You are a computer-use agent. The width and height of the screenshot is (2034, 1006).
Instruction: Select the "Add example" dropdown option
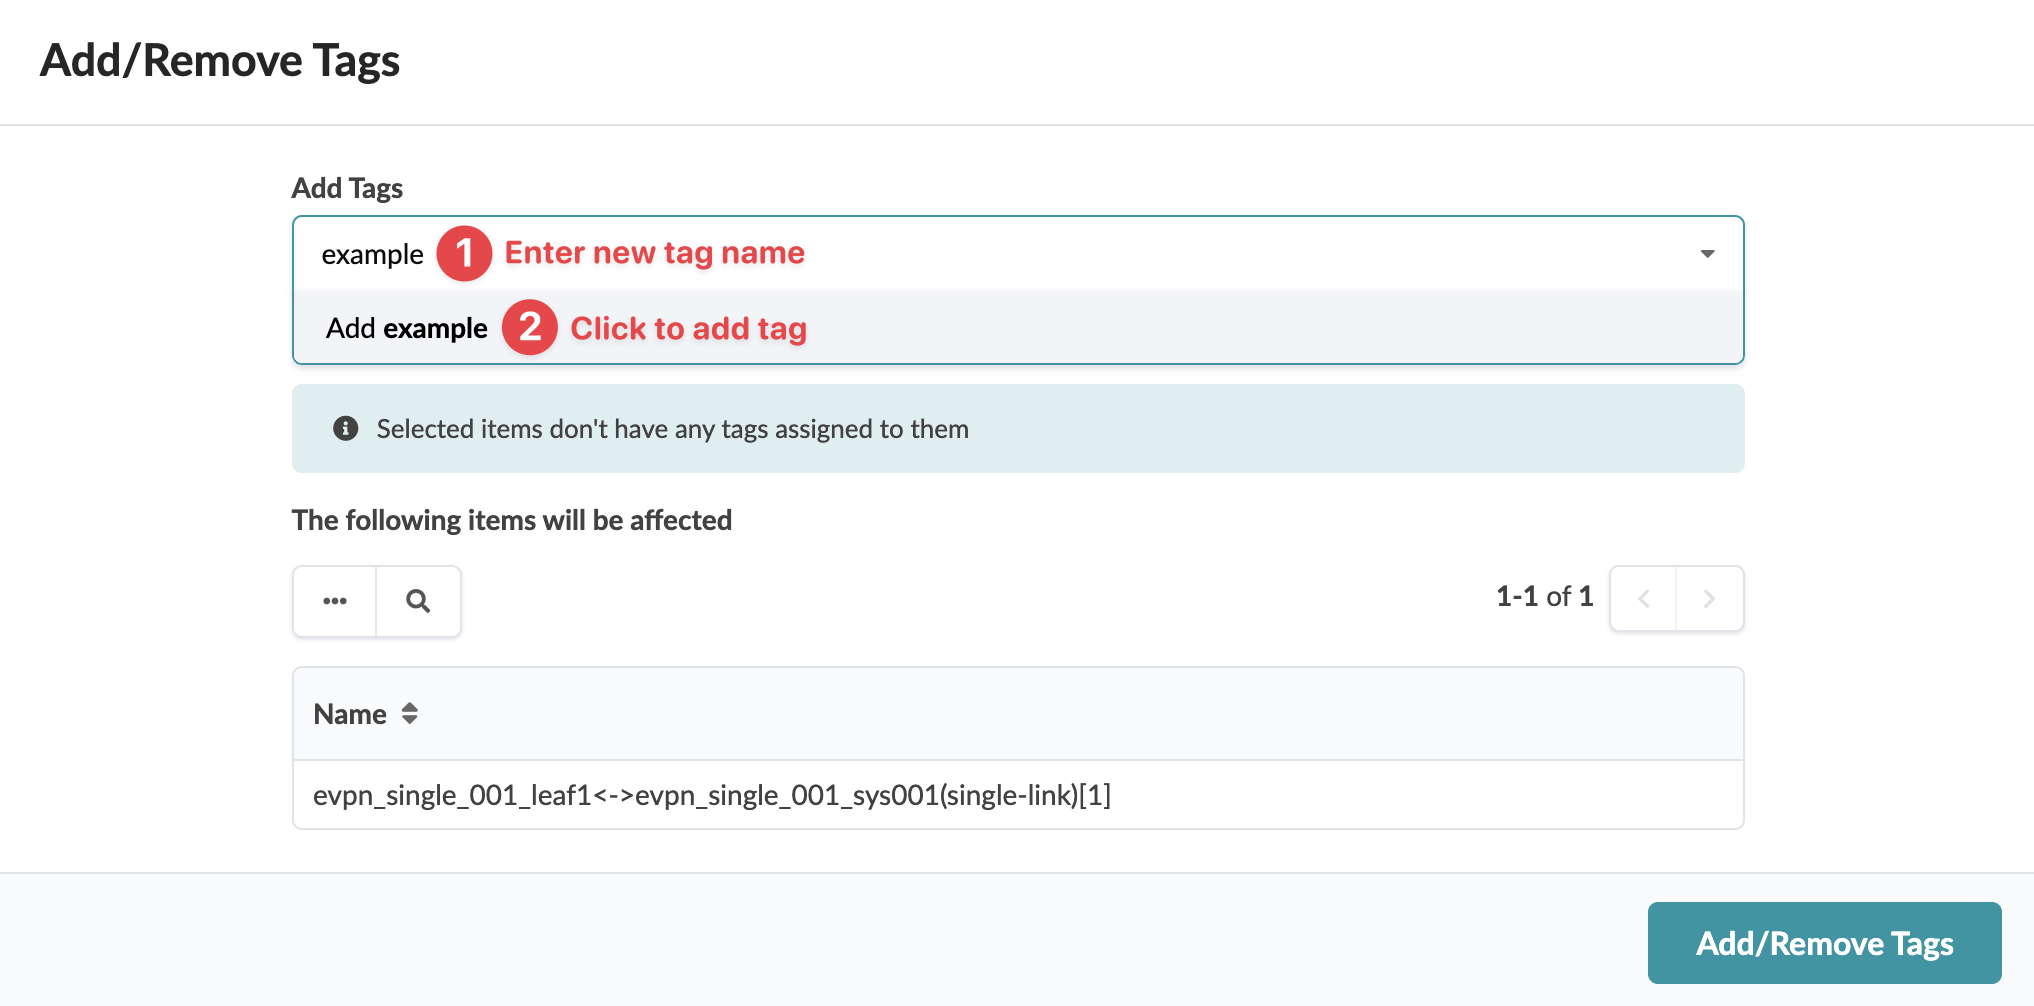coord(407,328)
